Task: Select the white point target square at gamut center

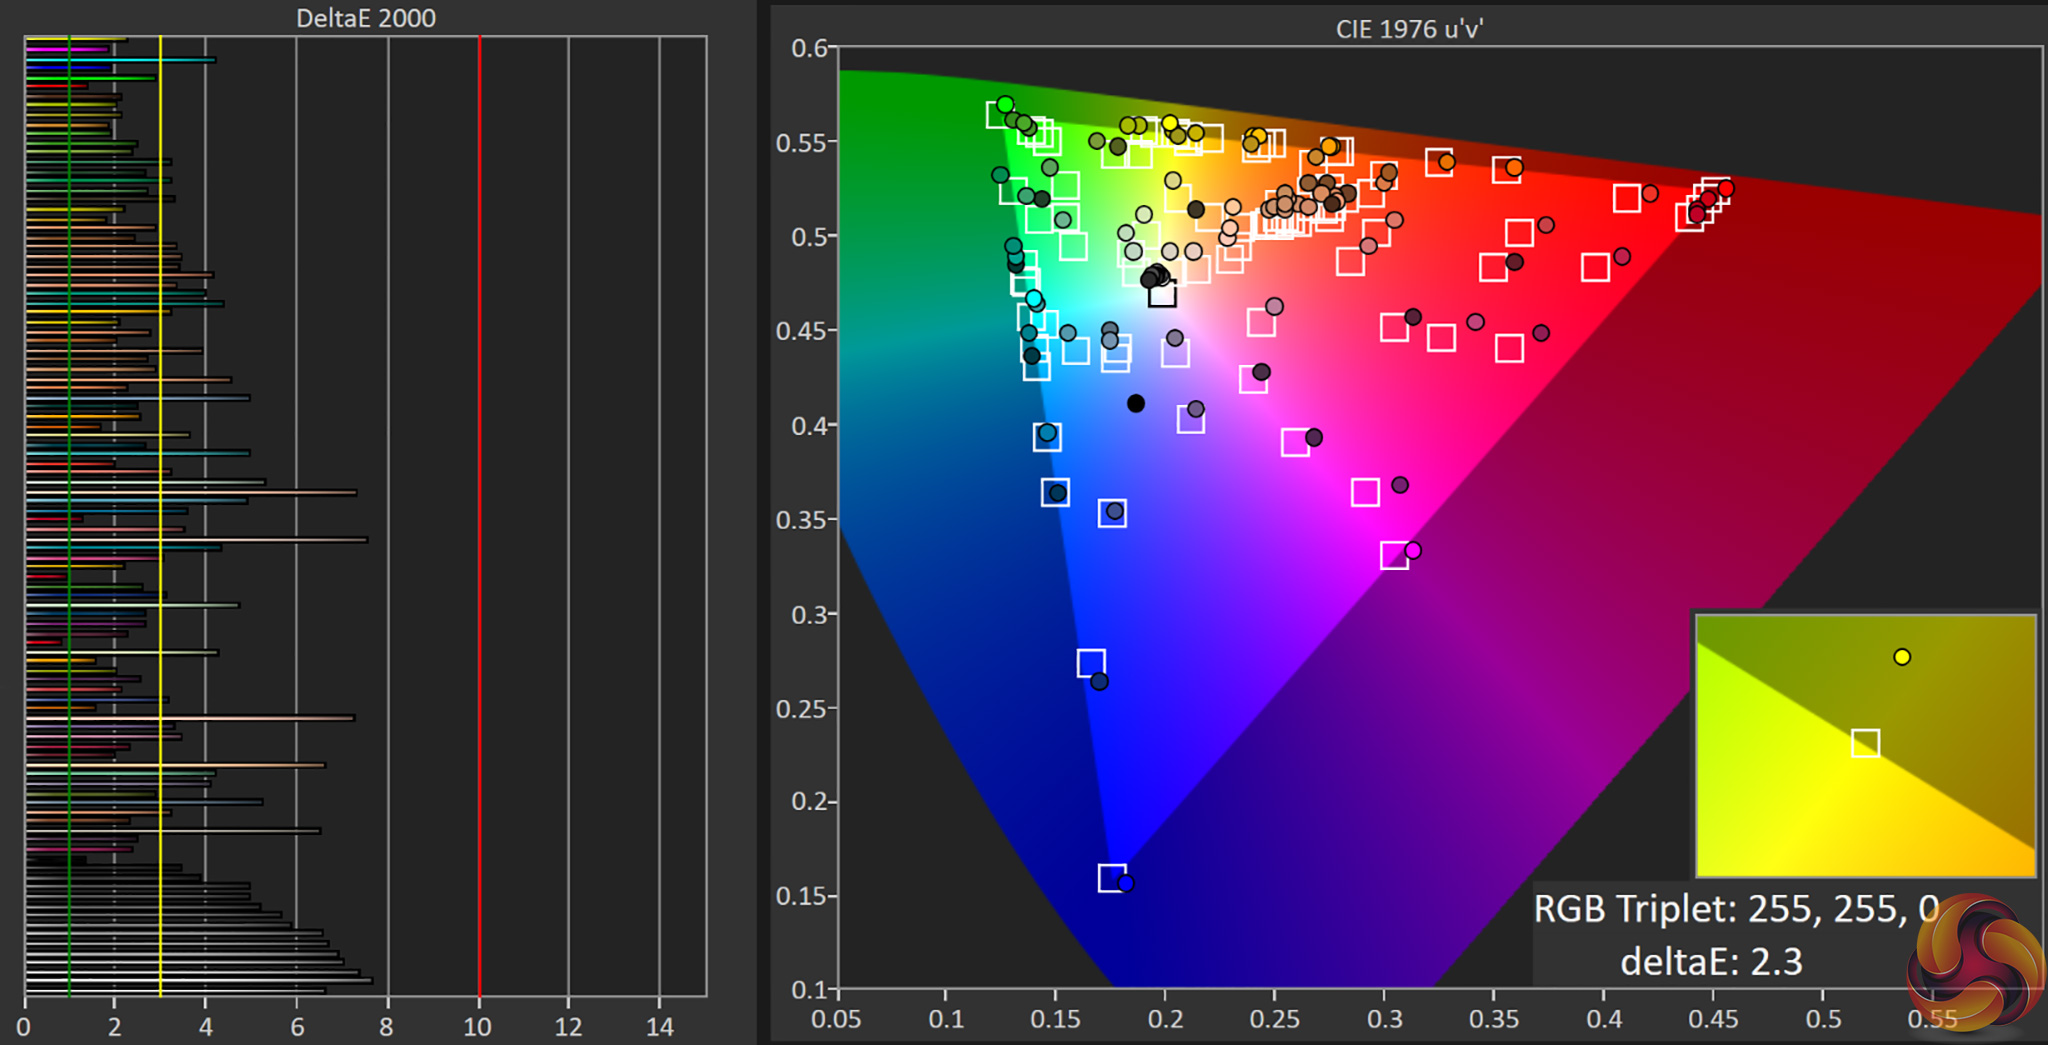Action: (x=1162, y=294)
